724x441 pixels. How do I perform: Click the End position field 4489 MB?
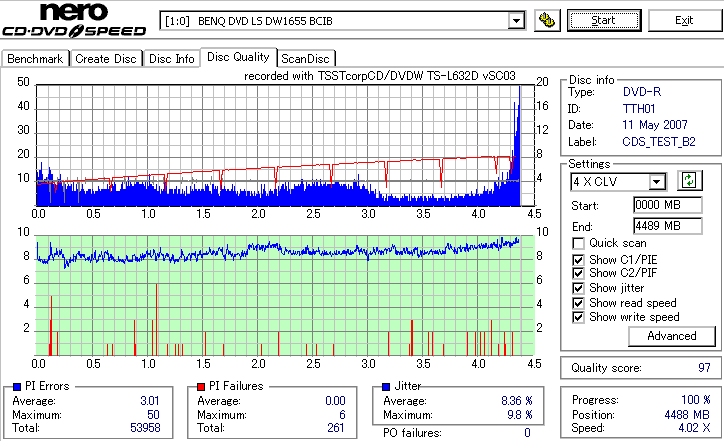coord(668,226)
